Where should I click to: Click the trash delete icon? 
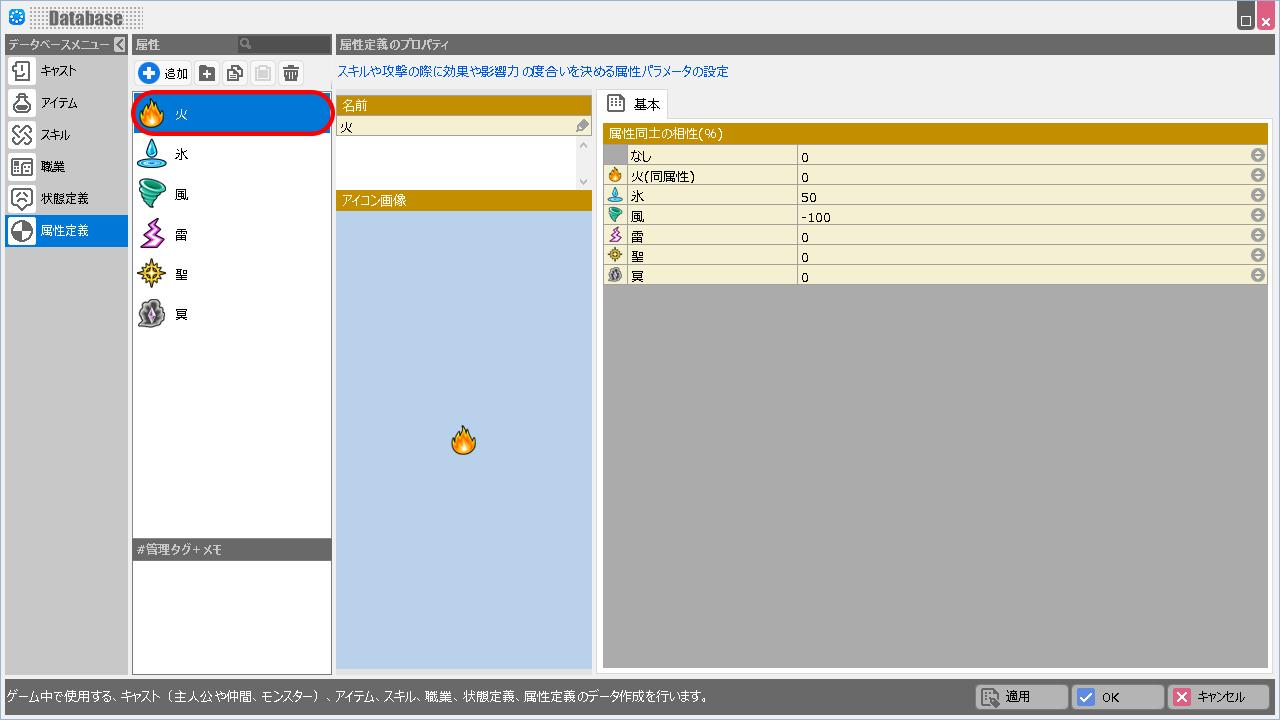pos(291,73)
